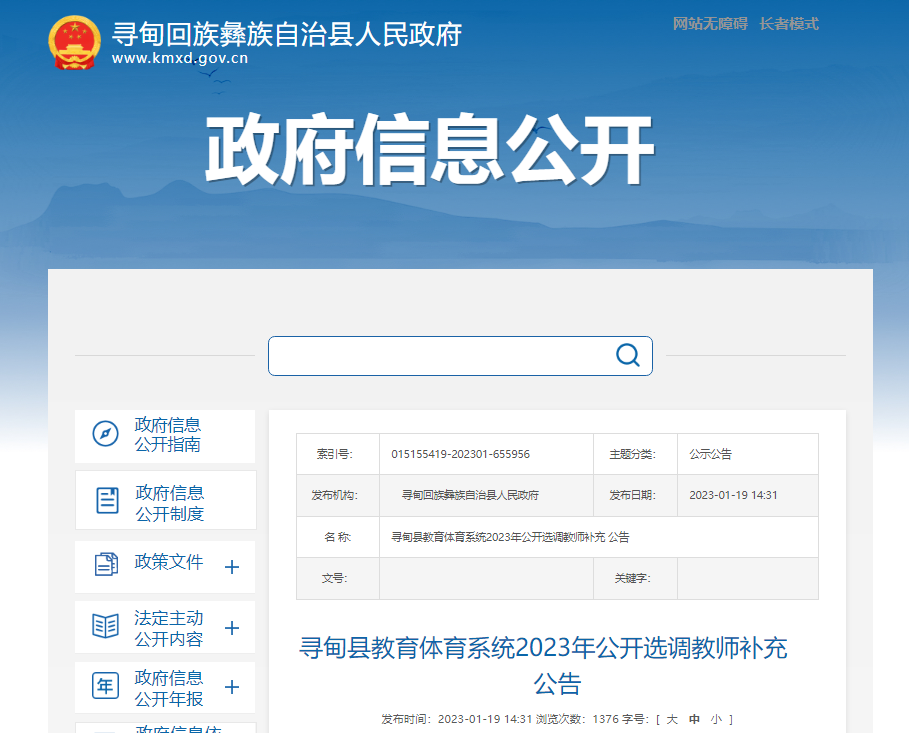Click the open book icon for 法定主动公开内容
This screenshot has width=909, height=733.
(x=106, y=626)
